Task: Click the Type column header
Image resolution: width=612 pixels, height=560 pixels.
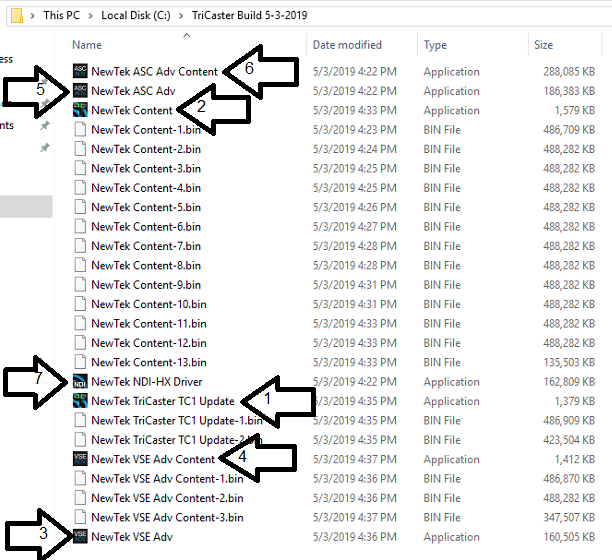Action: coord(435,45)
